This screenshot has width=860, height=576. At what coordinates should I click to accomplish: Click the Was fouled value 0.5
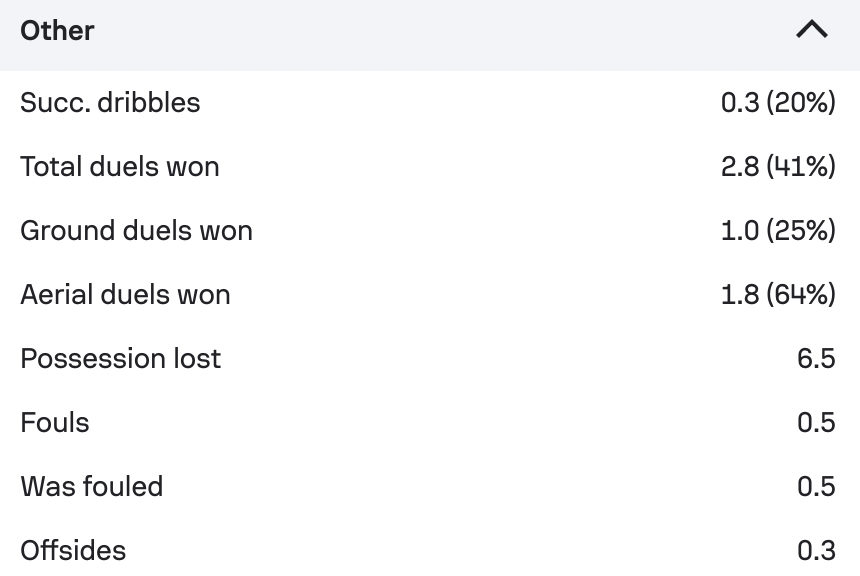816,487
